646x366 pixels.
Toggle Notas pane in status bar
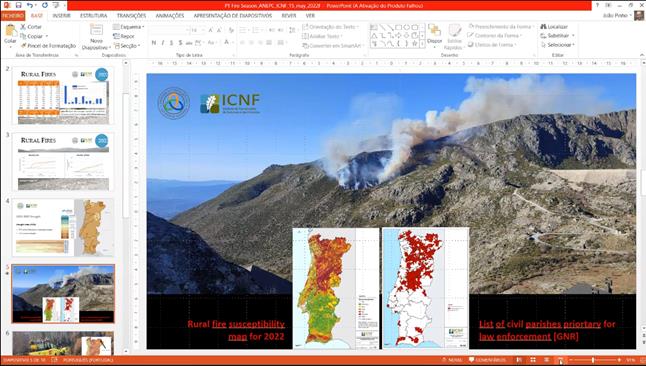[x=452, y=360]
